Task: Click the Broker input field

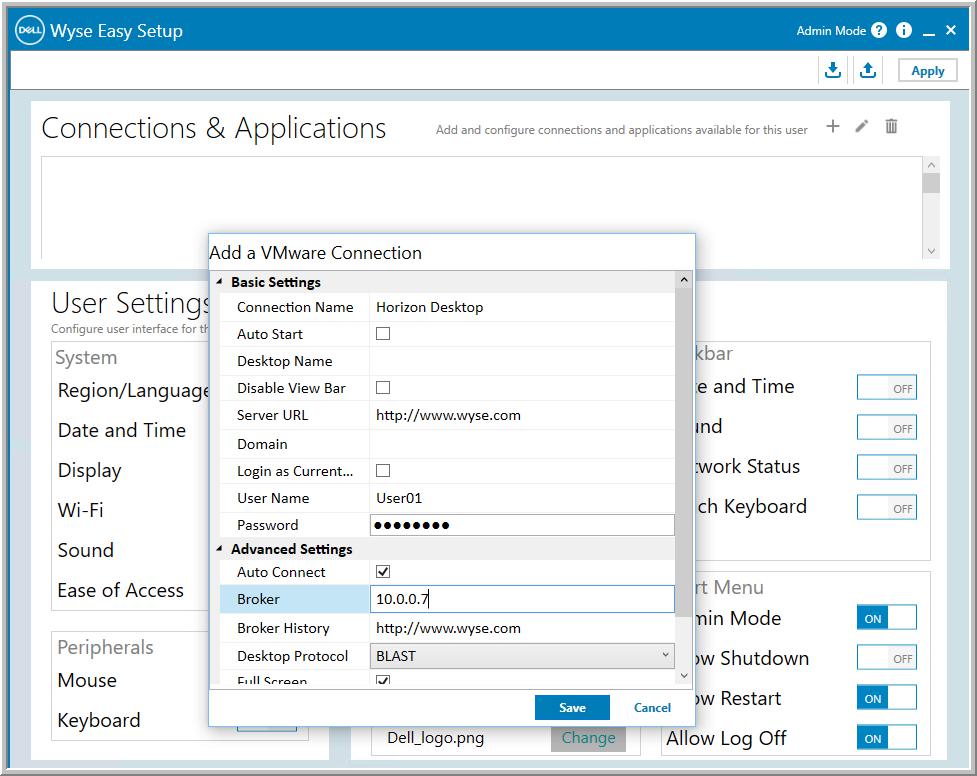Action: point(522,599)
